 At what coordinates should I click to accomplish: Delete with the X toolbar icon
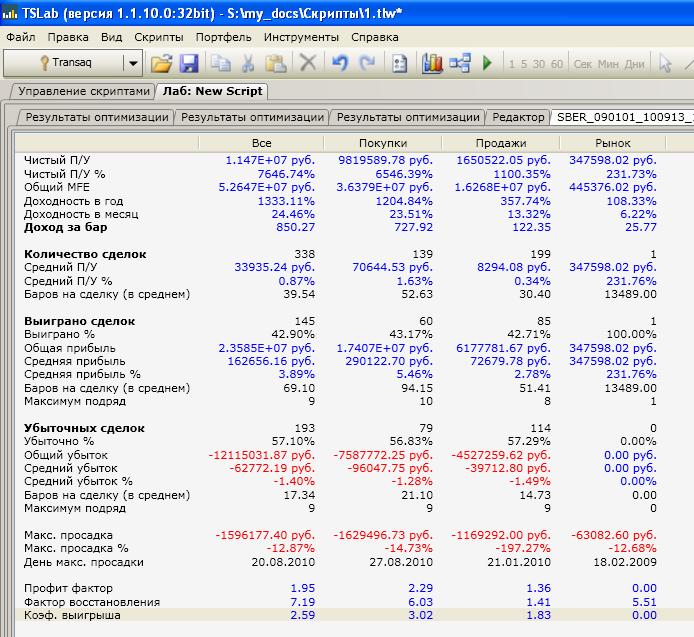click(x=308, y=63)
